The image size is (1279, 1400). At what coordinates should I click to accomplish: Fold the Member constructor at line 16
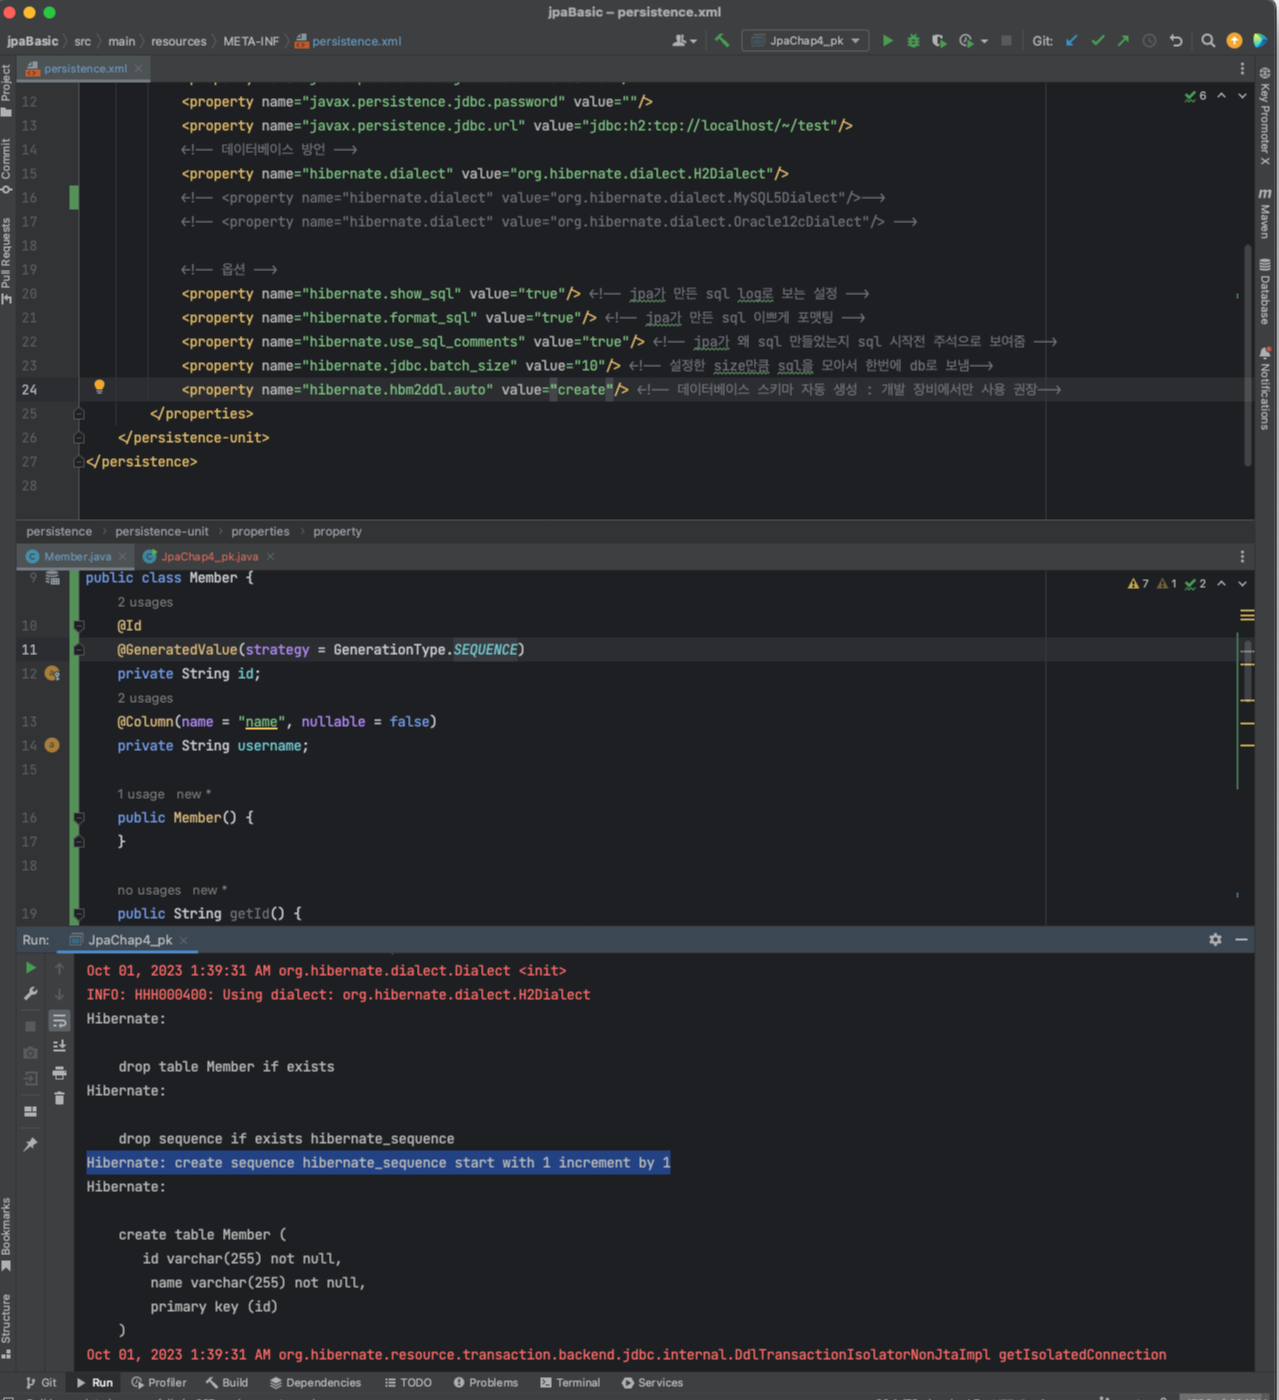click(79, 818)
